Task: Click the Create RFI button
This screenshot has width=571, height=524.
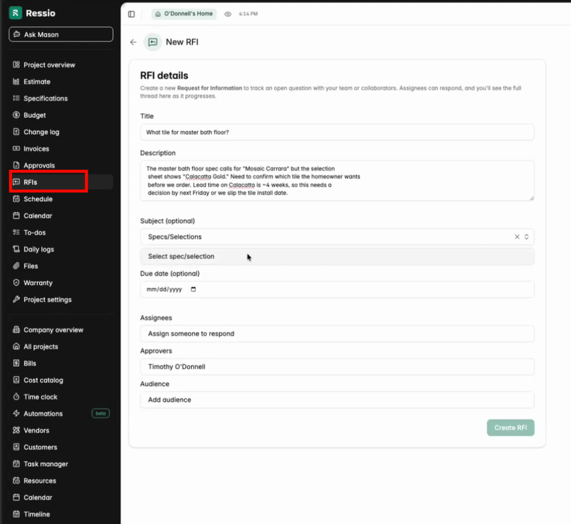Action: 511,428
